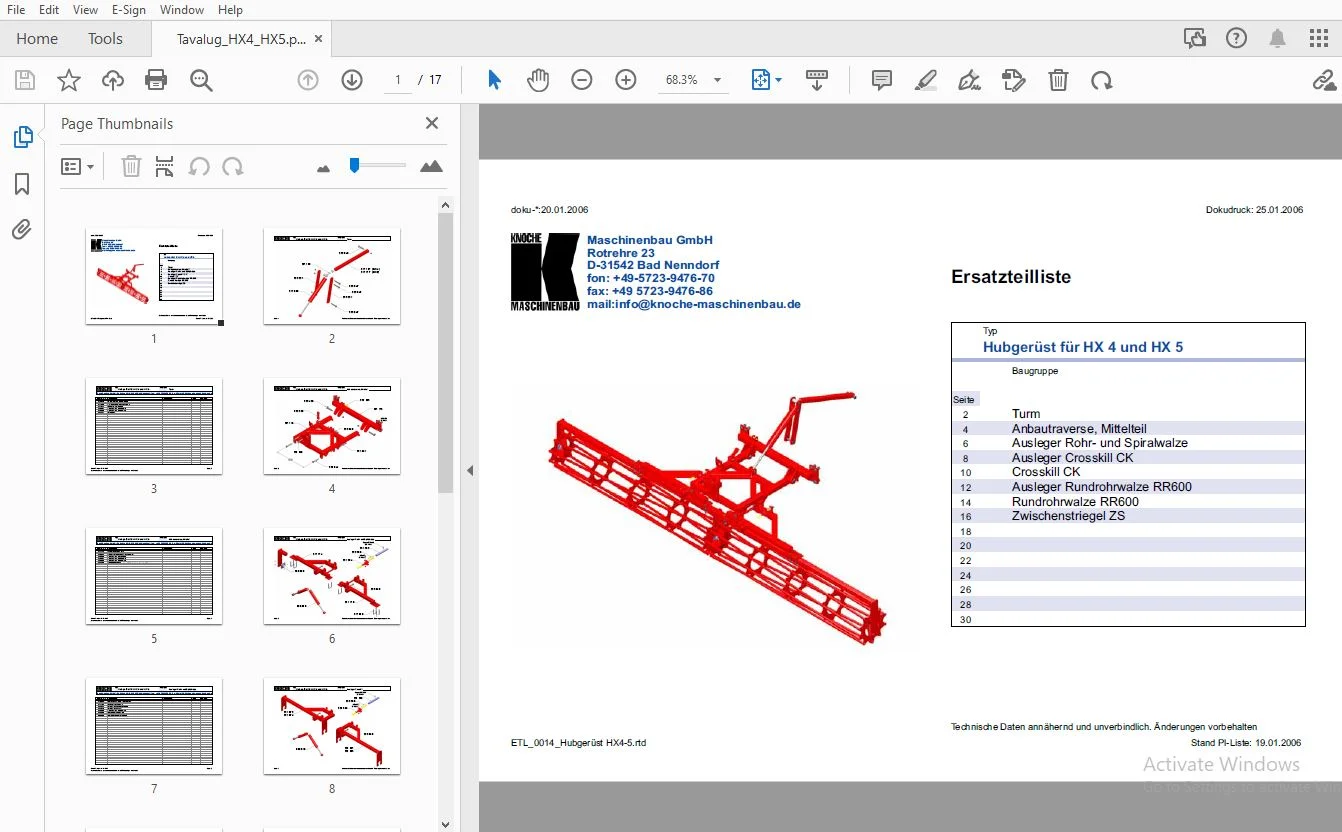Open the Help menu
The width and height of the screenshot is (1342, 832).
tap(230, 10)
